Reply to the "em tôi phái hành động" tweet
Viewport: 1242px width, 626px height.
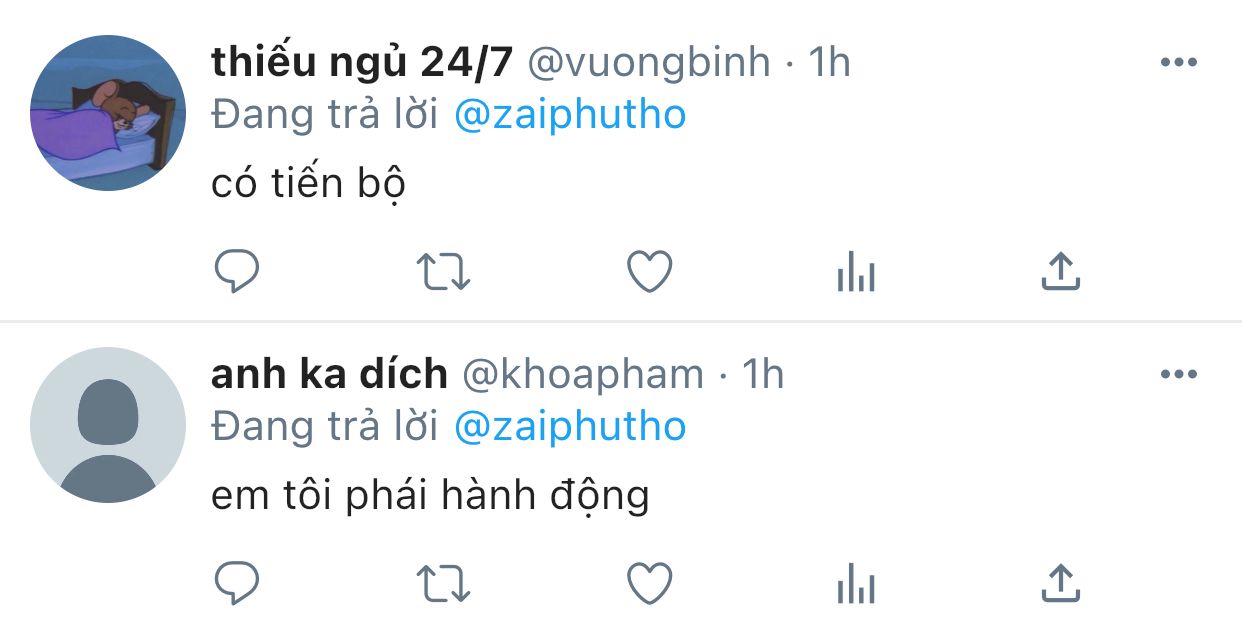[x=237, y=583]
